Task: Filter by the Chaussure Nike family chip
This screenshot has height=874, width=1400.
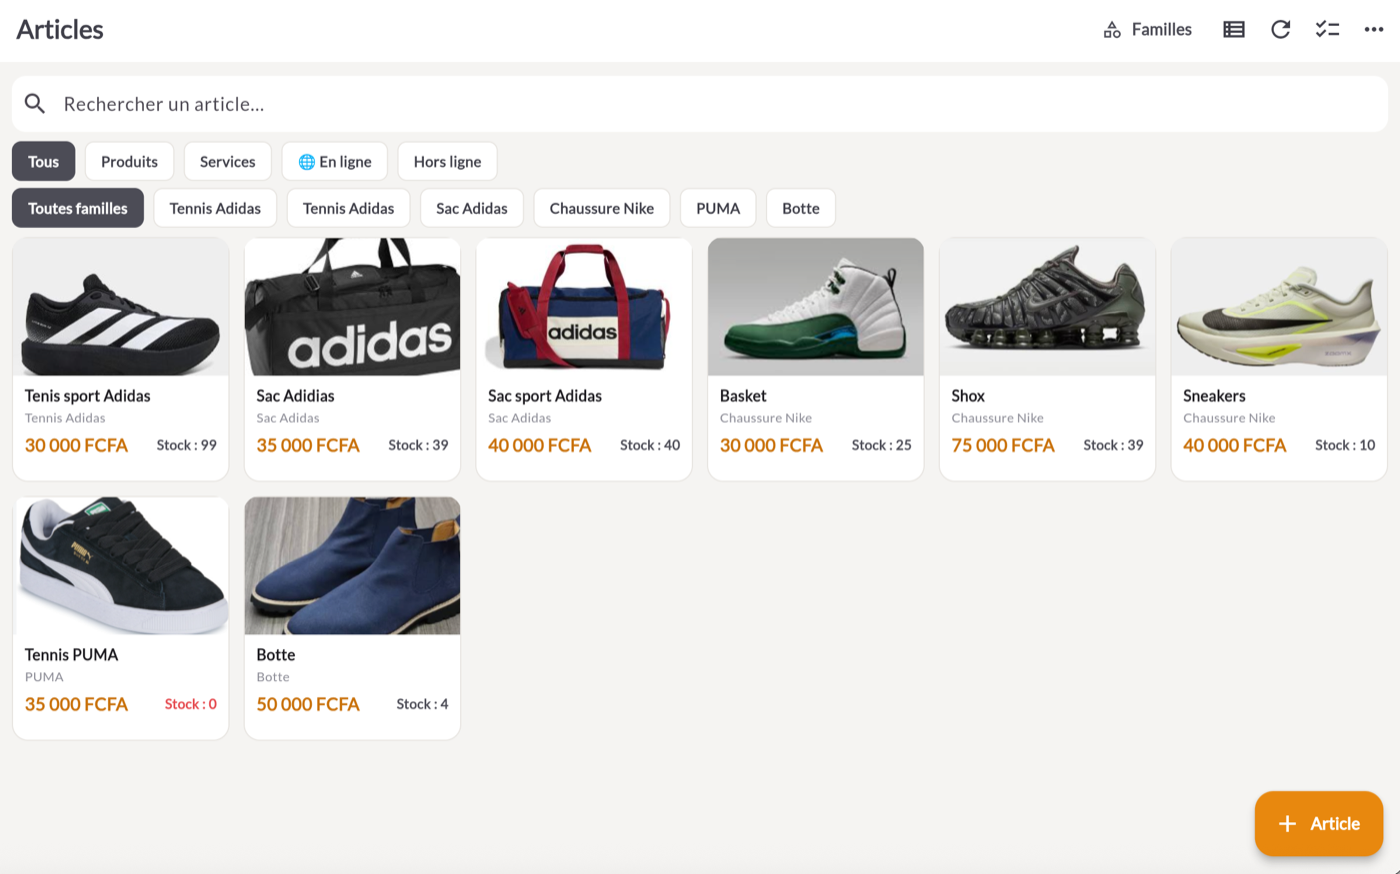Action: (602, 209)
